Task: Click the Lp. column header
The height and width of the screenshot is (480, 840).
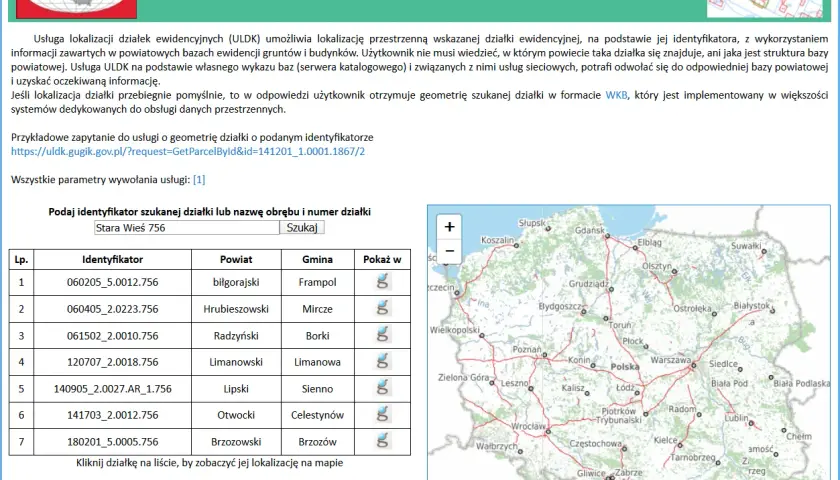Action: click(x=21, y=259)
